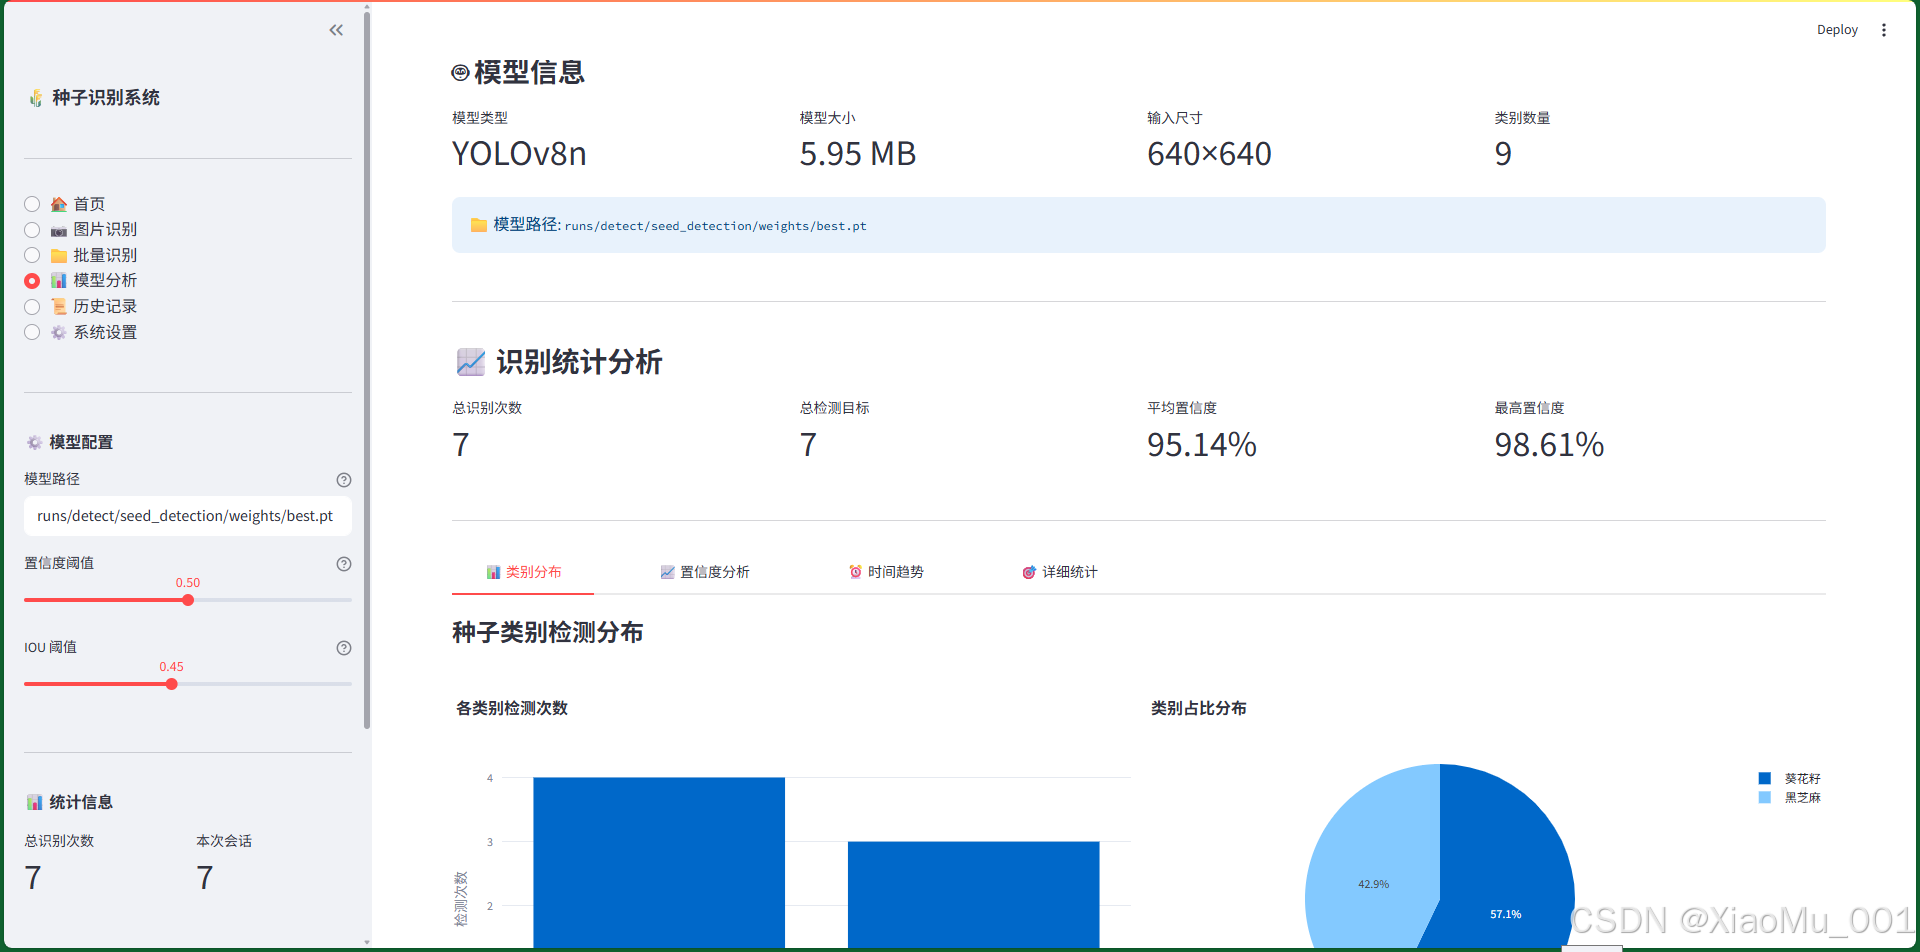Click the bar chart icon on 类别分布 tab
The image size is (1920, 952).
493,572
